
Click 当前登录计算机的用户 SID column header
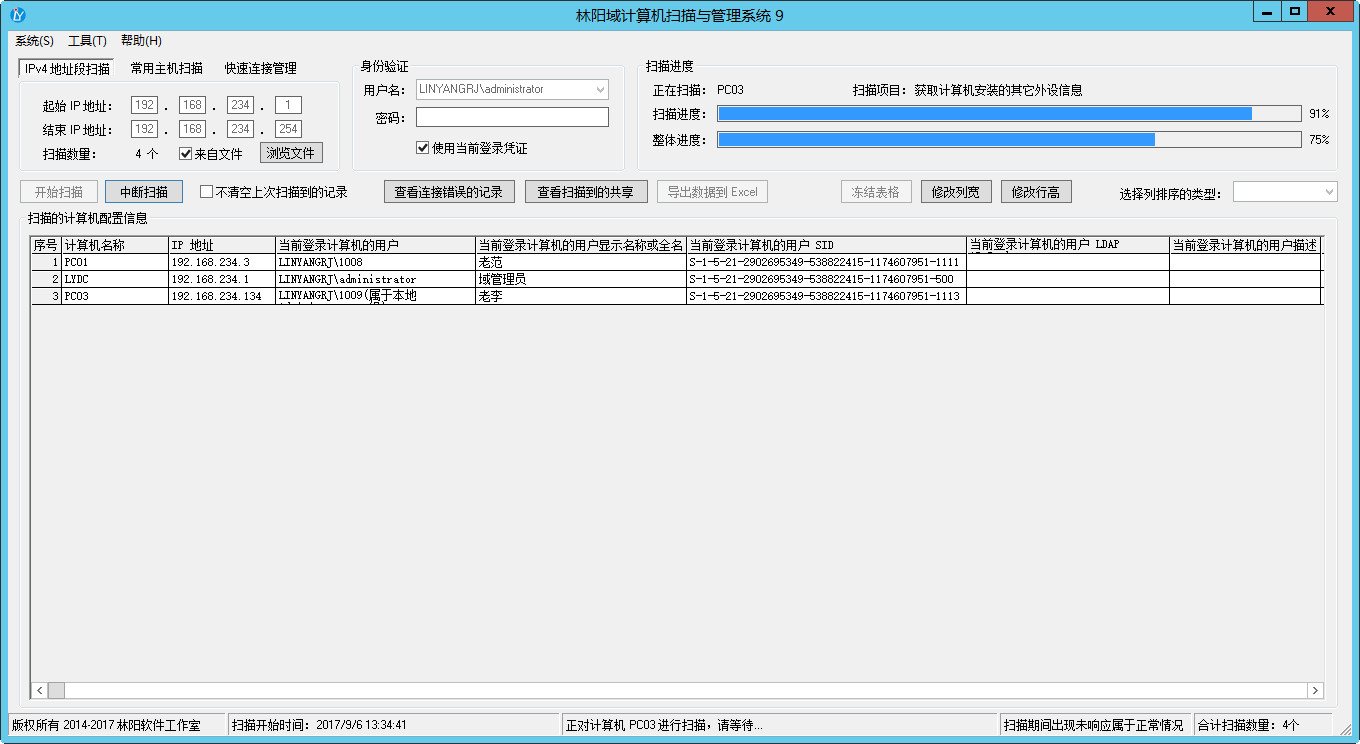tap(826, 245)
